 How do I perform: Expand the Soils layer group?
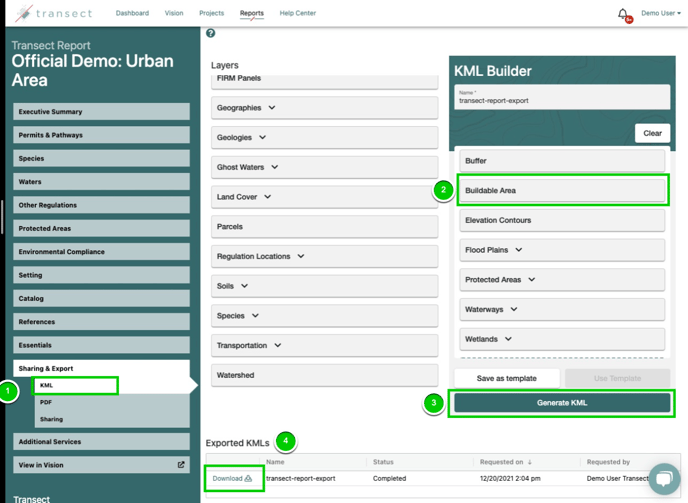[x=244, y=286]
